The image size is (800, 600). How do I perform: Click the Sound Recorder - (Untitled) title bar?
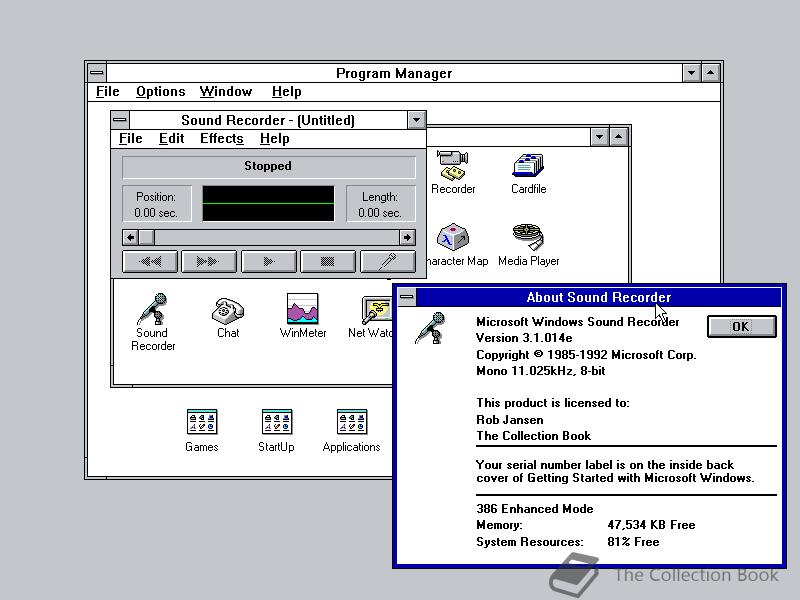click(268, 120)
